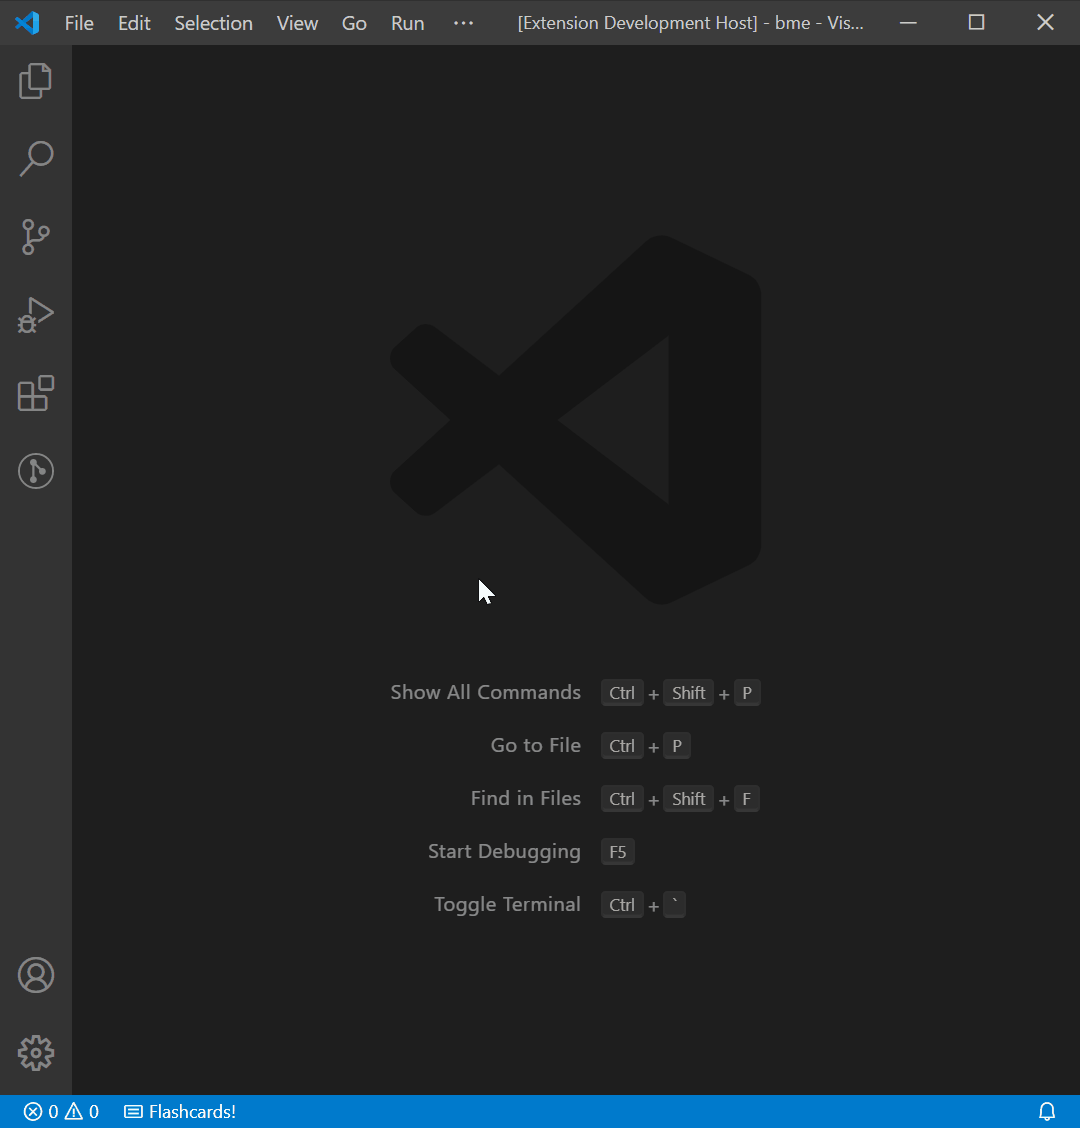This screenshot has width=1080, height=1128.
Task: Open Run and Debug view
Action: tap(35, 315)
